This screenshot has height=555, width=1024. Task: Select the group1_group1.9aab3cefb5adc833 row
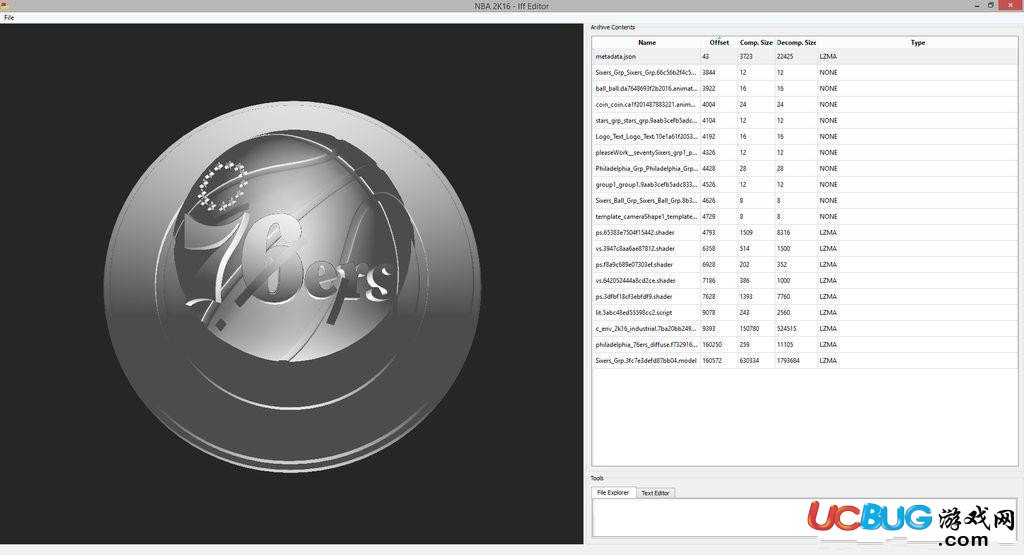pos(805,185)
